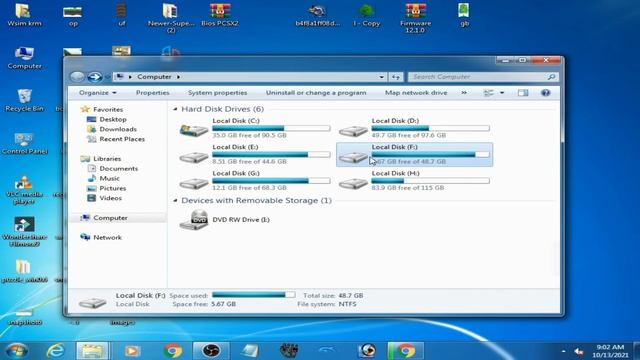
Task: Click Local Disk (H:) capacity bar
Action: point(430,181)
